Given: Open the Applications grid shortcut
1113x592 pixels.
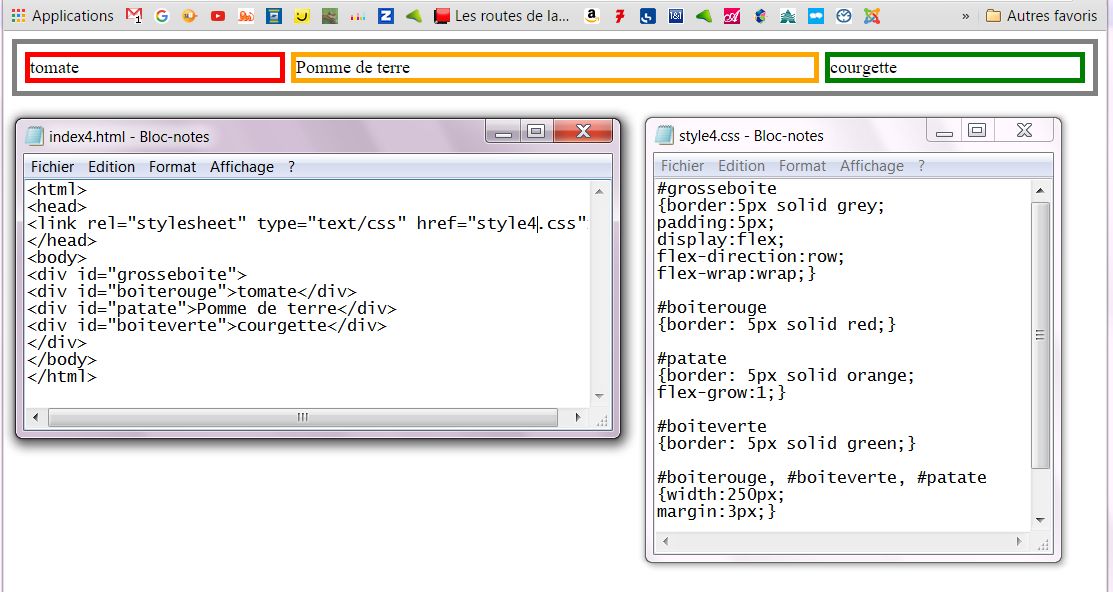Looking at the screenshot, I should (x=16, y=16).
